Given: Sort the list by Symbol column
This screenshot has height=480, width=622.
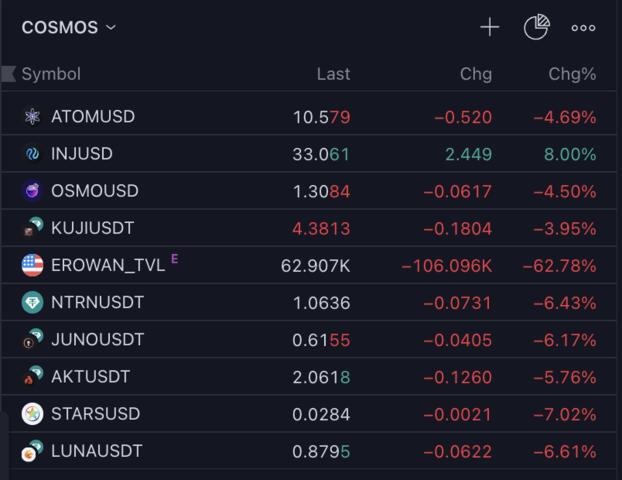Looking at the screenshot, I should (51, 74).
